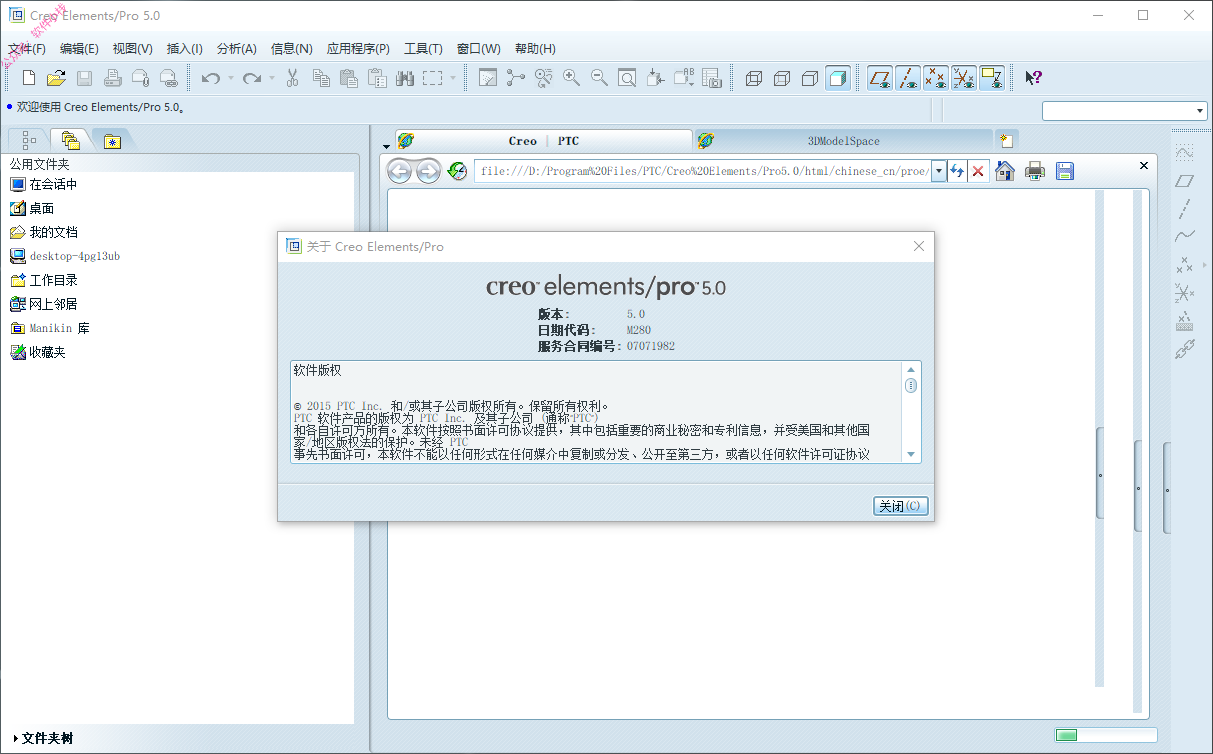Expand the Redo history dropdown arrow

pos(271,78)
